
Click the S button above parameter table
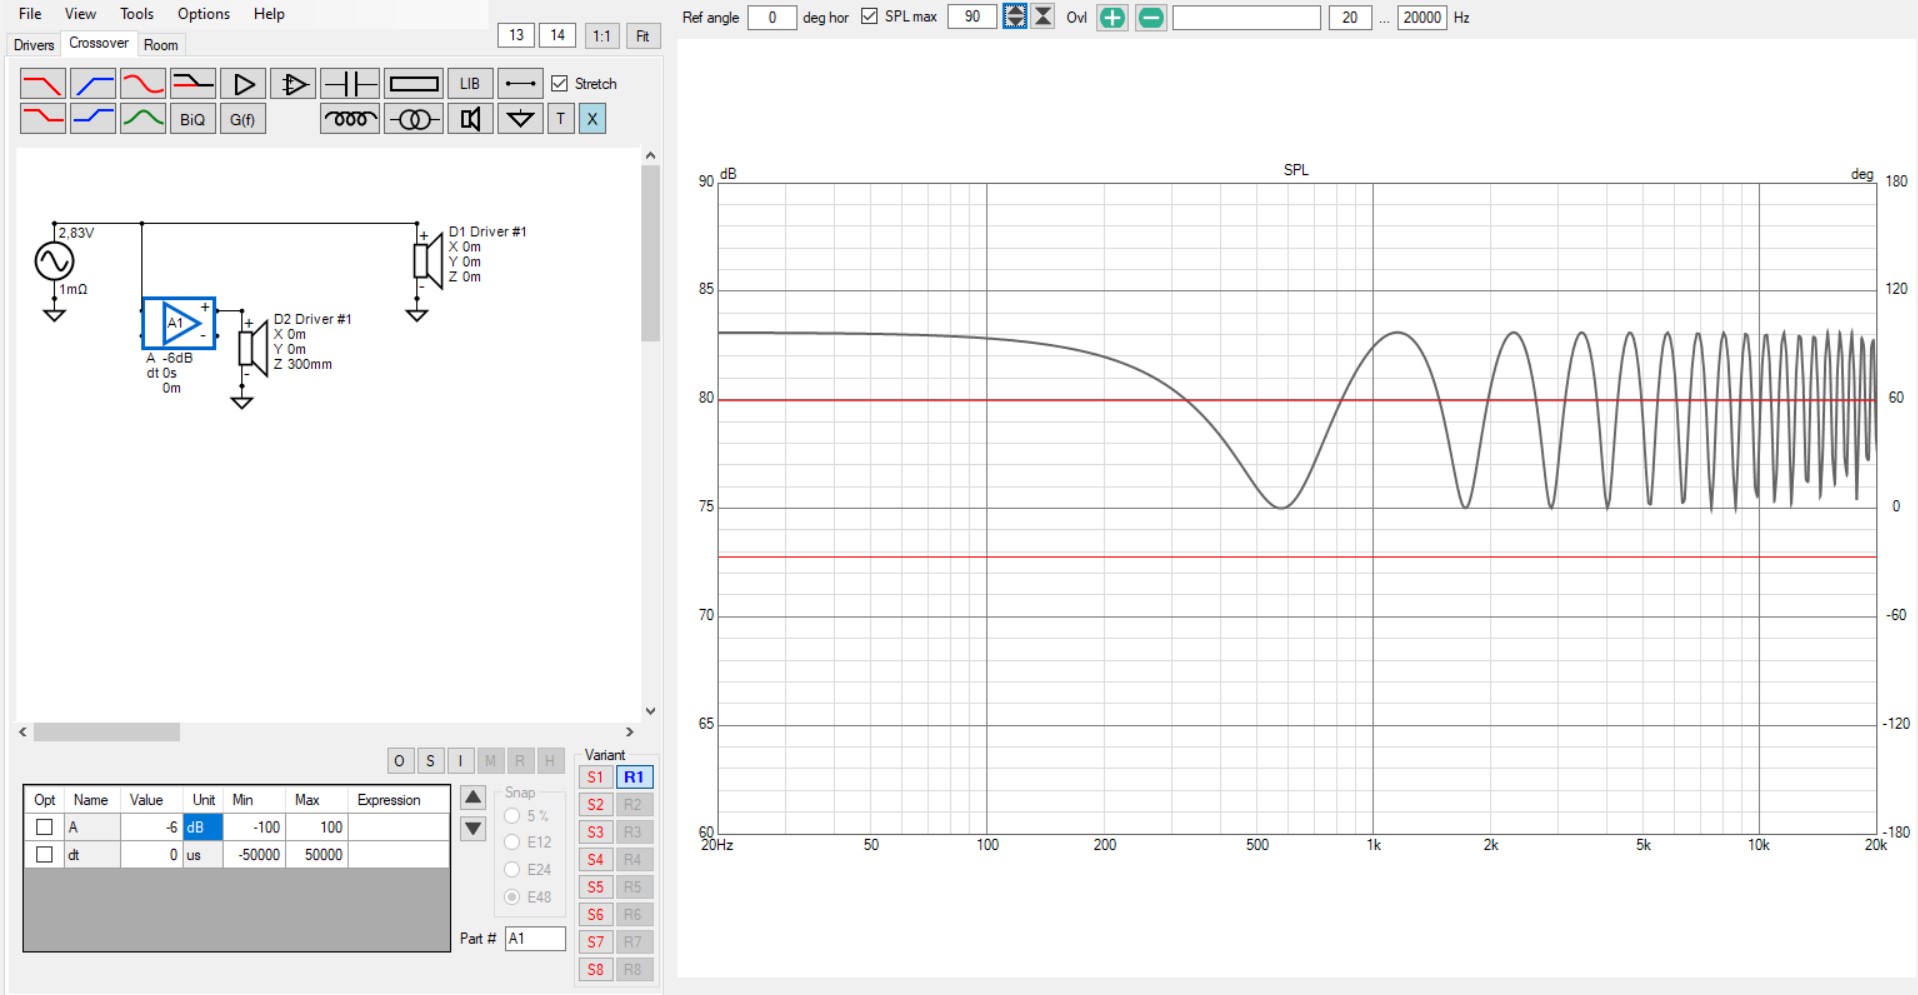tap(430, 761)
